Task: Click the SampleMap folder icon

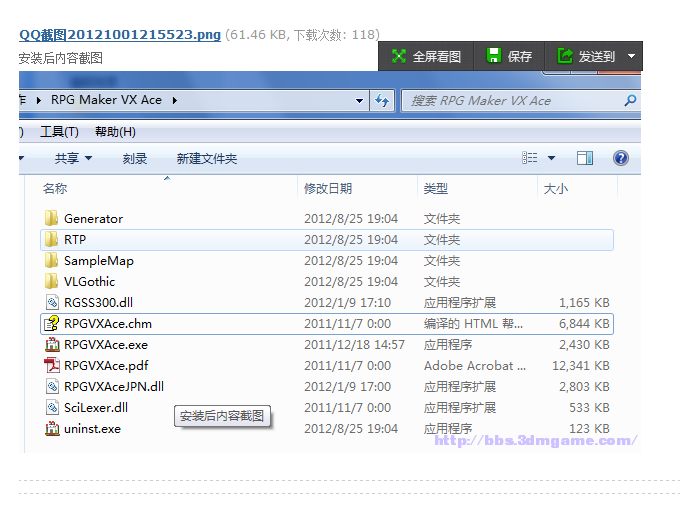Action: (52, 260)
